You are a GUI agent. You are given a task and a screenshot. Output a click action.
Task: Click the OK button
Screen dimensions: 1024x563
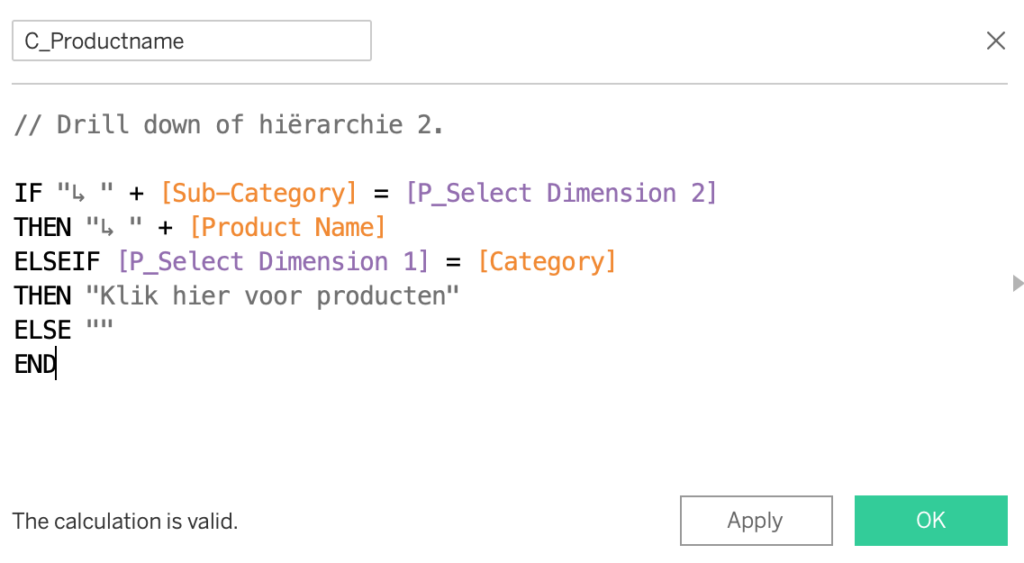pos(930,520)
